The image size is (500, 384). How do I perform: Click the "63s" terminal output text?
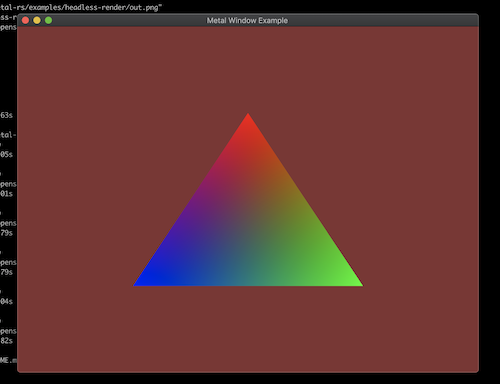point(6,115)
